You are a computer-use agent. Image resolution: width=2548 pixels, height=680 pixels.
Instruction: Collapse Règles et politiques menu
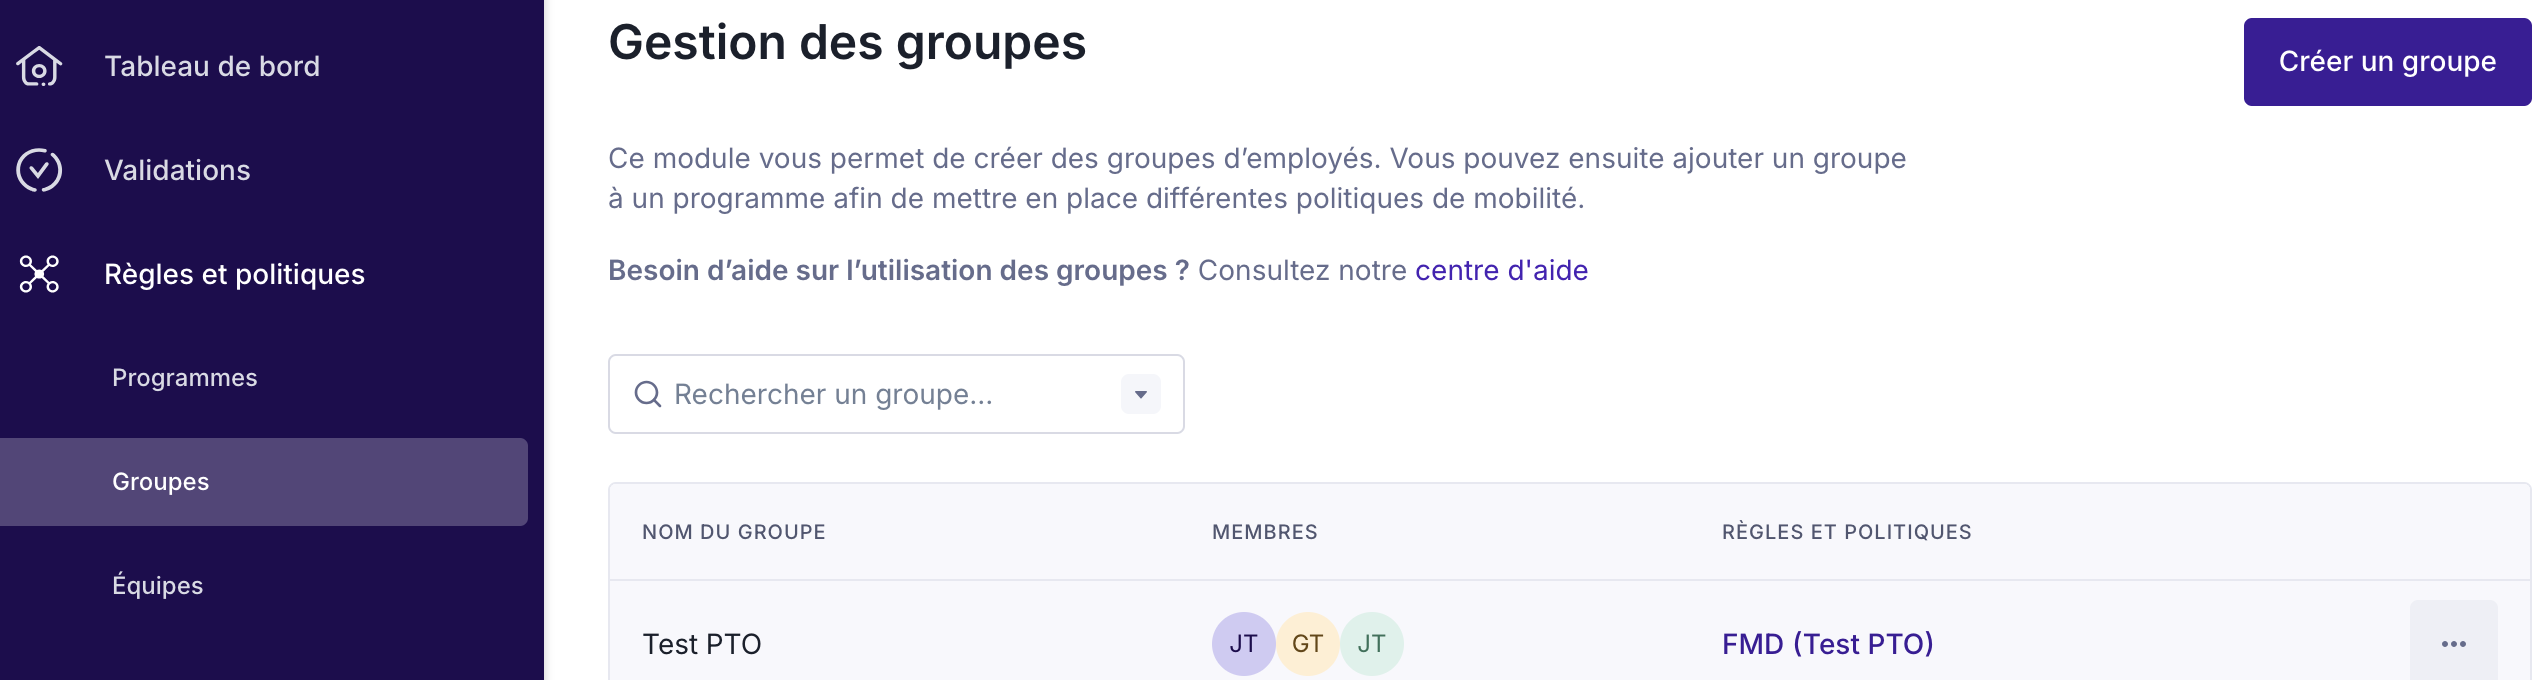[234, 274]
